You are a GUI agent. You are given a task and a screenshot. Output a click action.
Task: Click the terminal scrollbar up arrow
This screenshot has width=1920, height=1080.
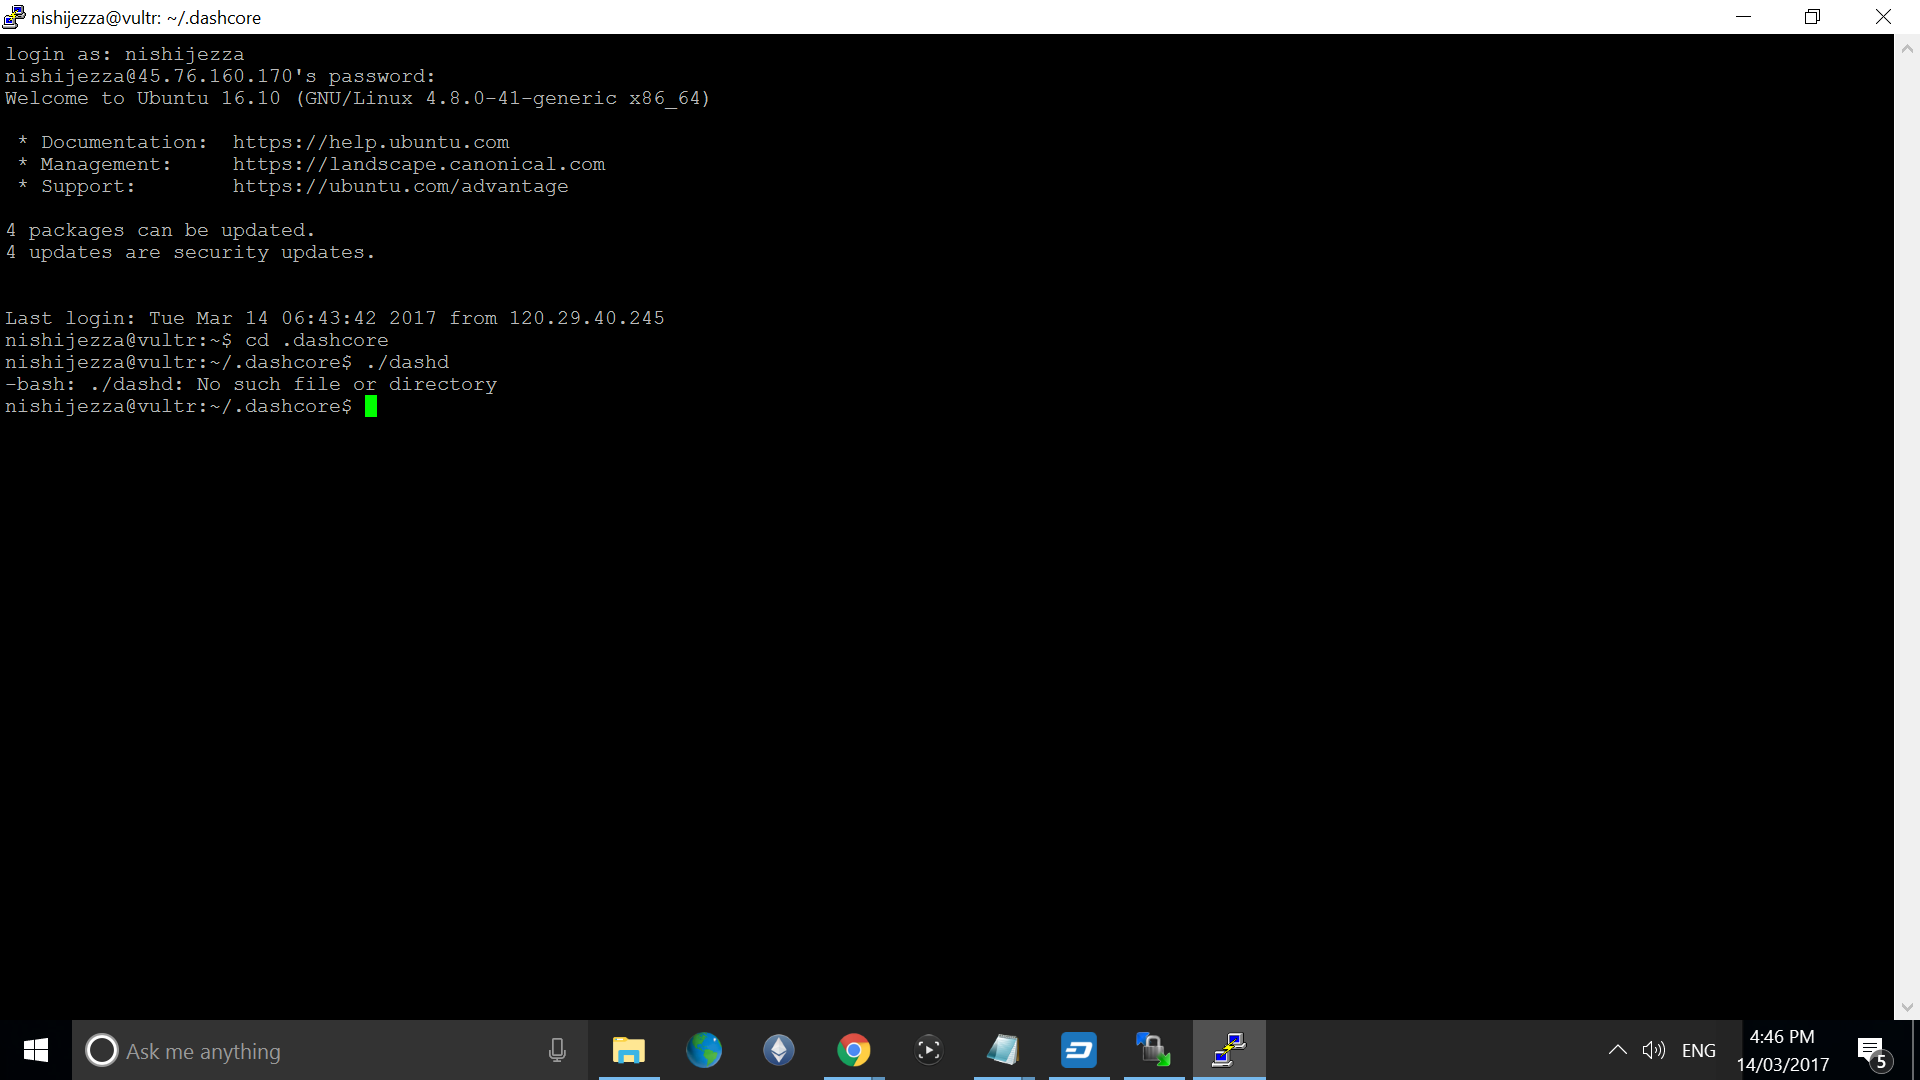pos(1907,47)
